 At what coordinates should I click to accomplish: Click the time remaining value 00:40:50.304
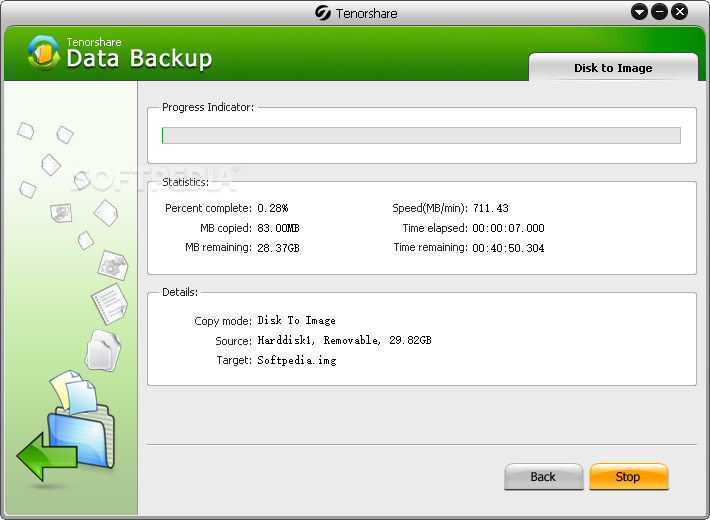(508, 248)
